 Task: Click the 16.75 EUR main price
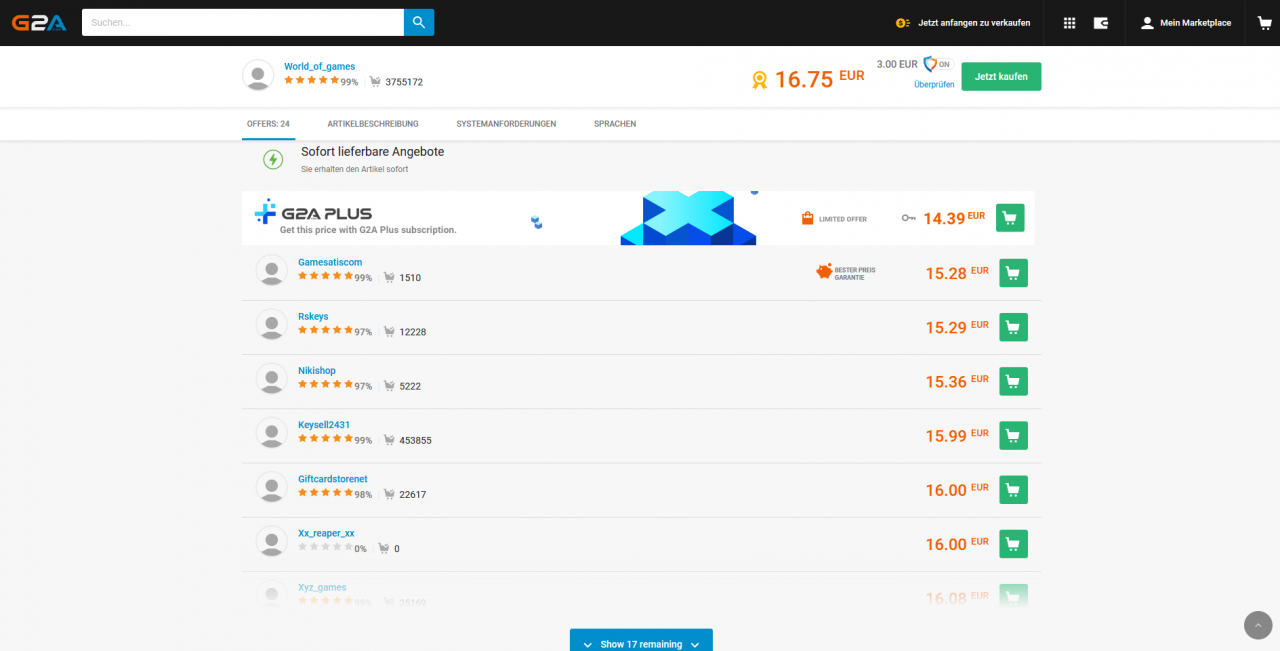(819, 79)
